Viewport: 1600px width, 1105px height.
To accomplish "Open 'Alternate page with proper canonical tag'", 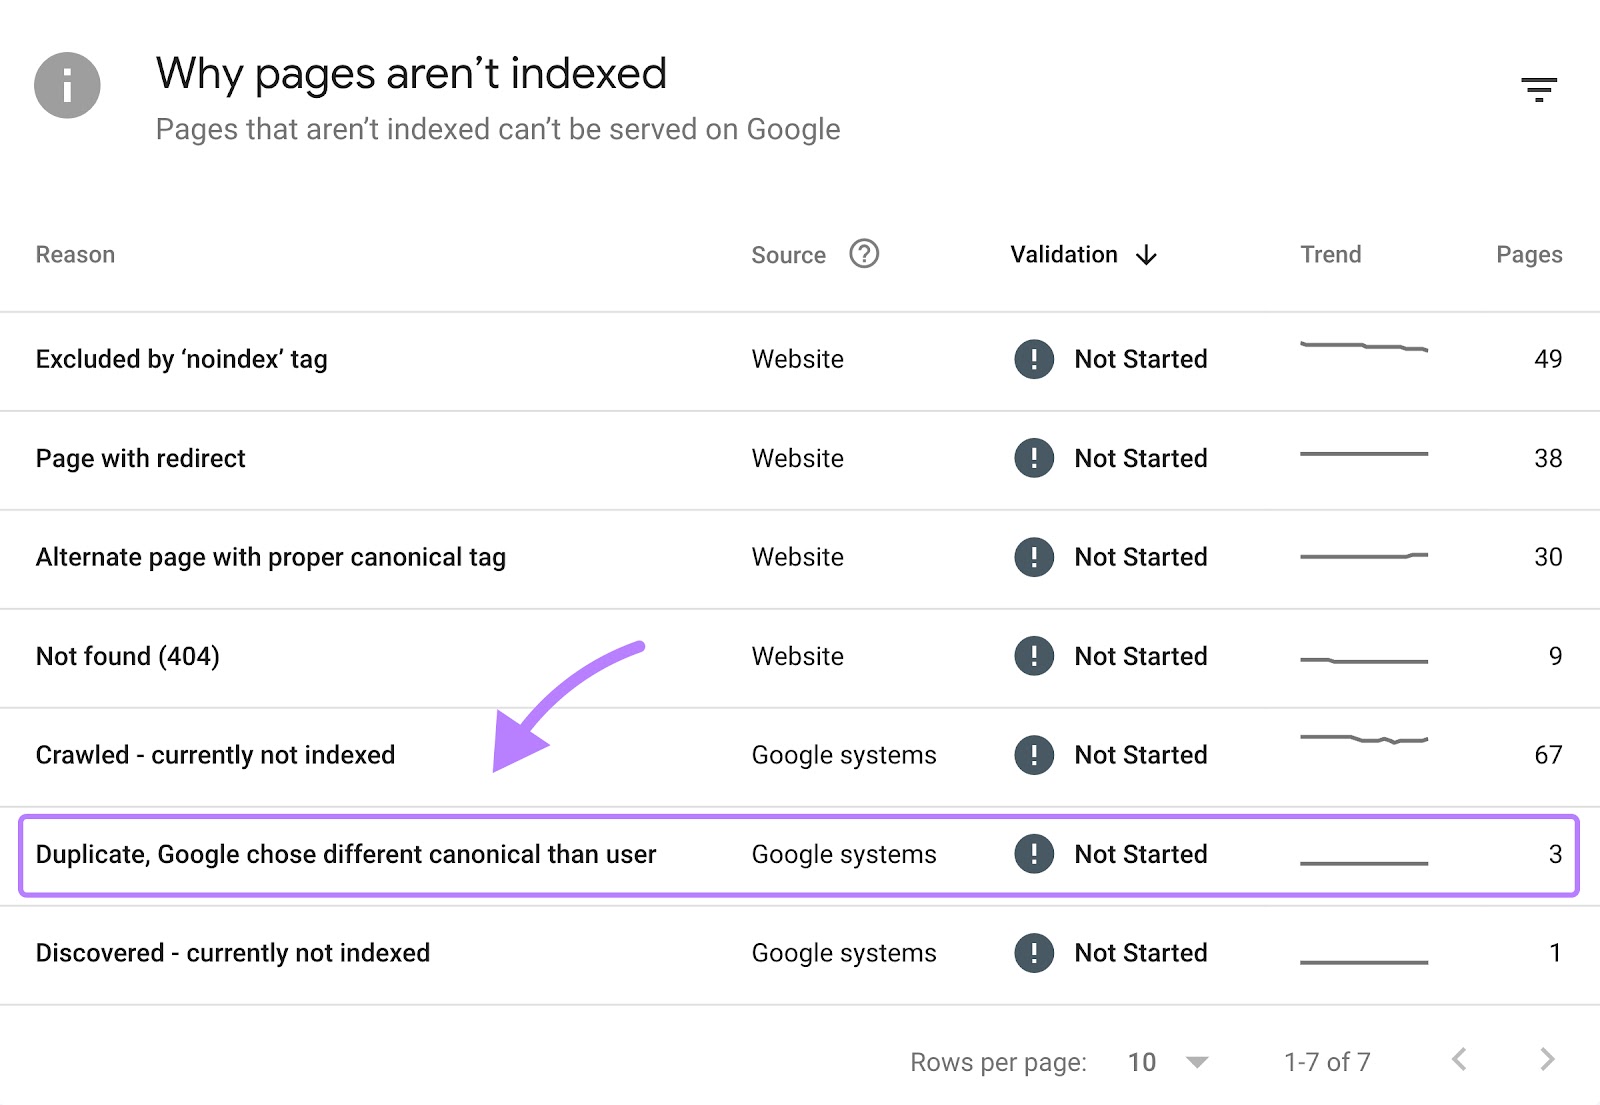I will pos(271,557).
